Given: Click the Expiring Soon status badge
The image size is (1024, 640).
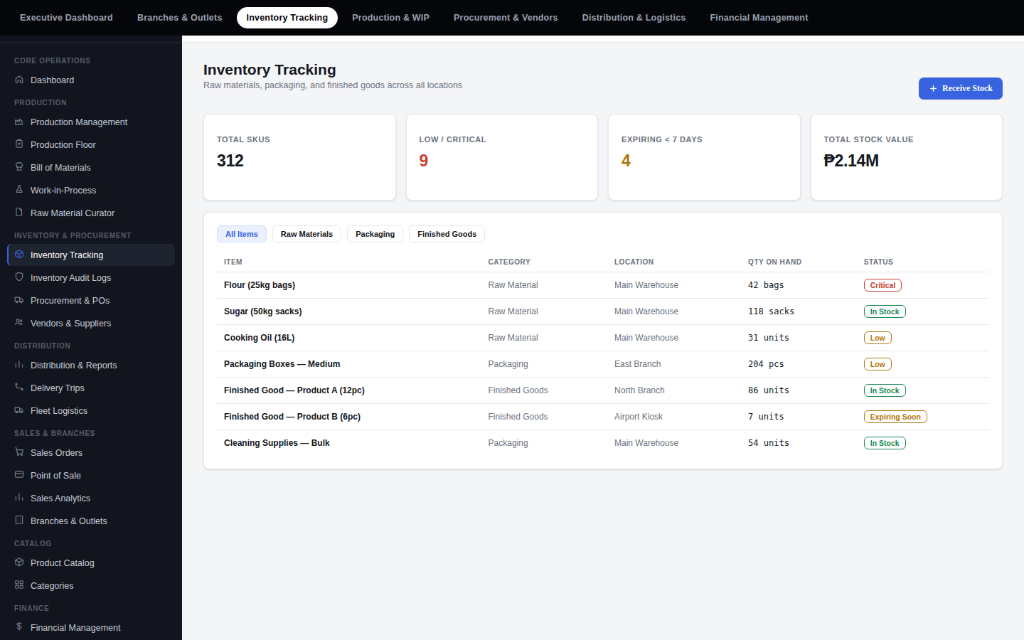Looking at the screenshot, I should coord(895,417).
